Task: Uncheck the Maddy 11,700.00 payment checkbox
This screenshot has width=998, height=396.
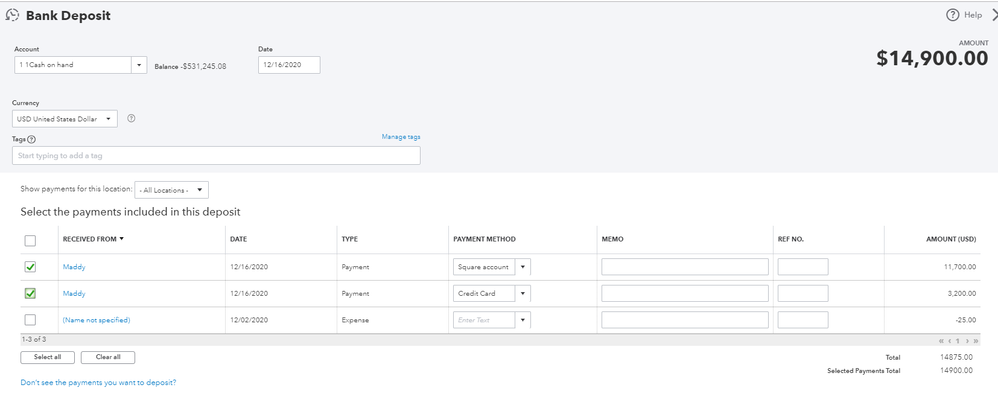Action: [x=30, y=267]
